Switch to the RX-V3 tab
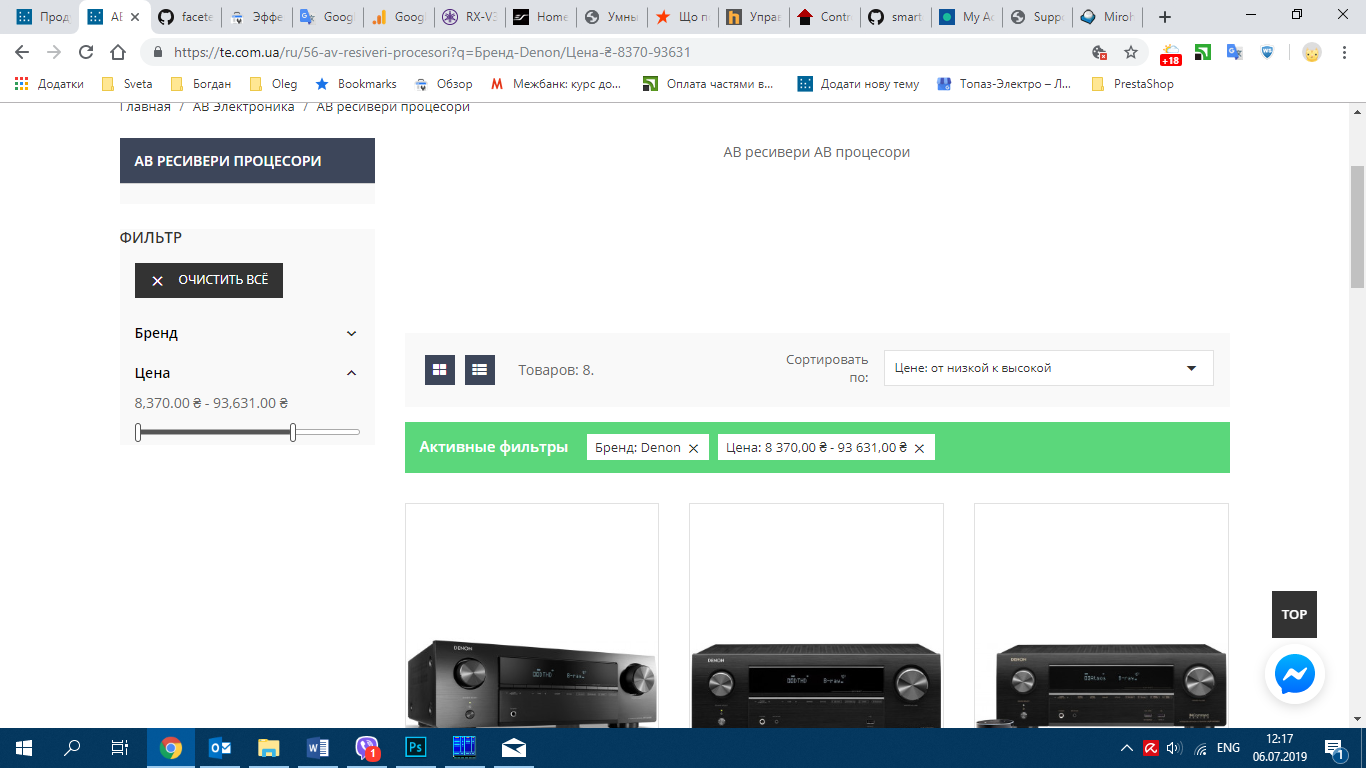Screen dimensions: 1366x768 tap(471, 17)
